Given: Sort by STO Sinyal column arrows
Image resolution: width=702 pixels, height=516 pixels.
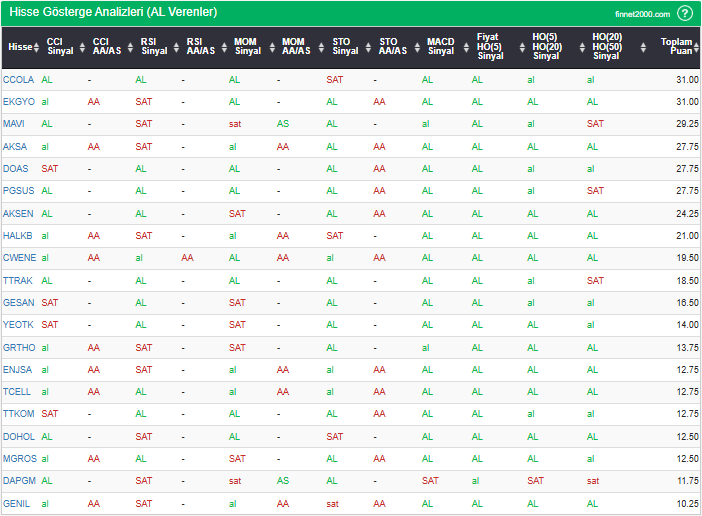Looking at the screenshot, I should 365,47.
